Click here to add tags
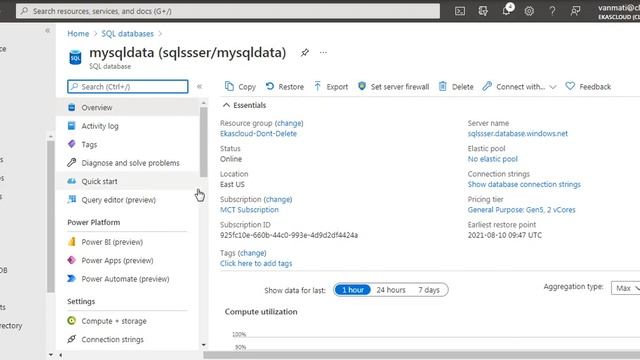This screenshot has height=360, width=640. click(256, 263)
